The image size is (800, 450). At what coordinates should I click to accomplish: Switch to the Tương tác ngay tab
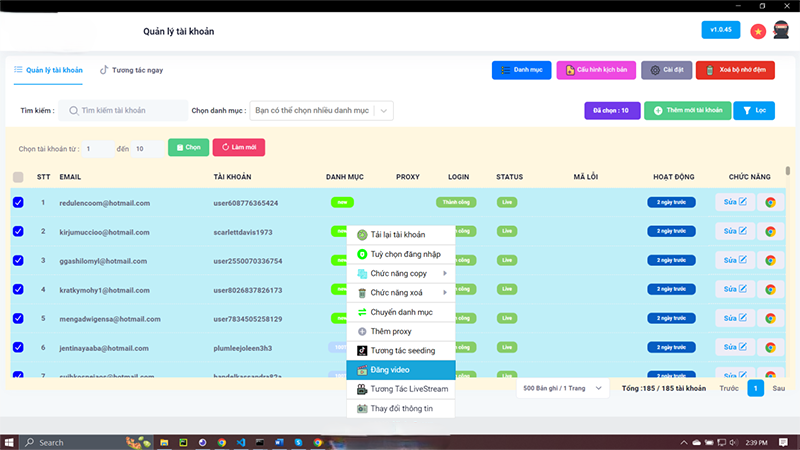pyautogui.click(x=131, y=71)
